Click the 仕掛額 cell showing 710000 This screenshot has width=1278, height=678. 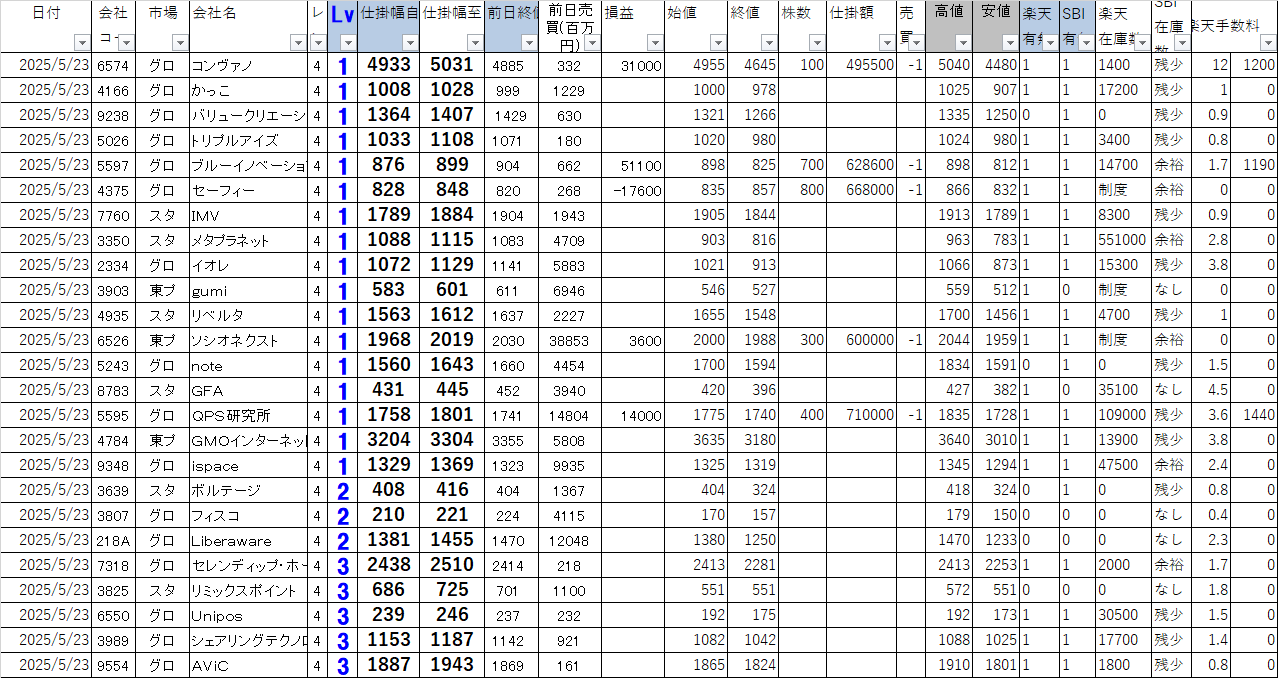click(862, 415)
